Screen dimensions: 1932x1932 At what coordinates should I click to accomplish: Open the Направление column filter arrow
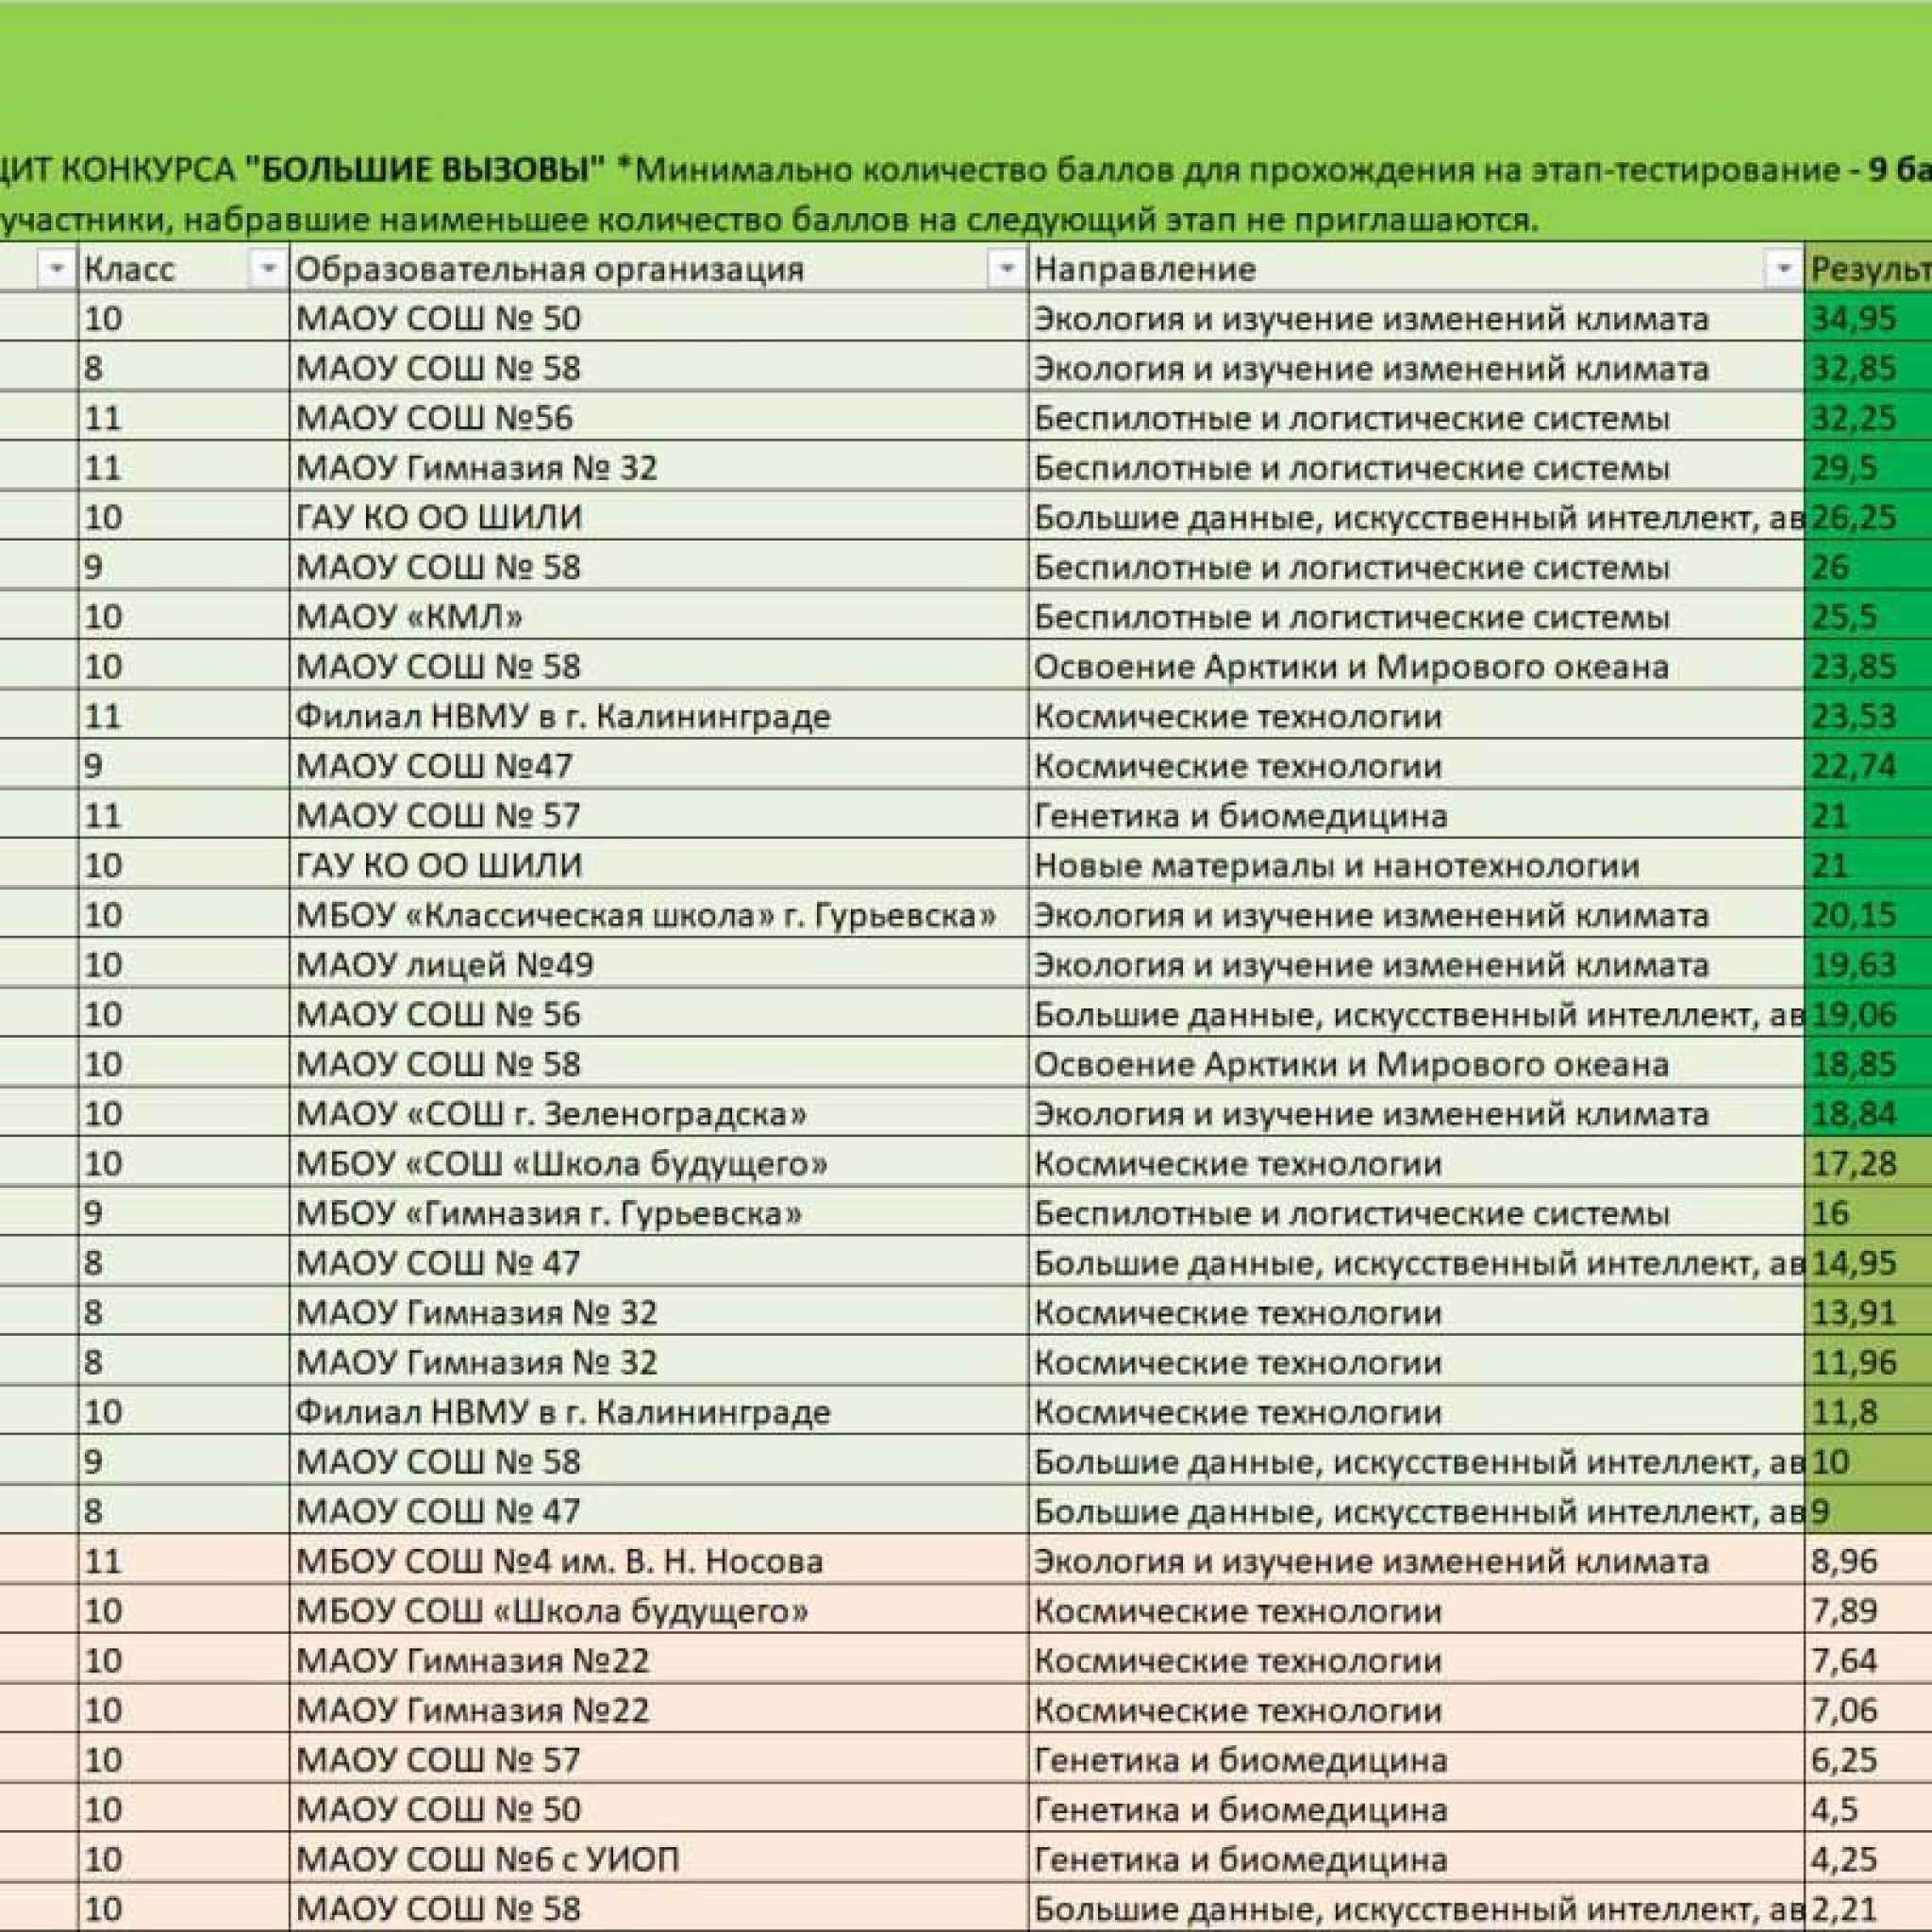[1783, 268]
